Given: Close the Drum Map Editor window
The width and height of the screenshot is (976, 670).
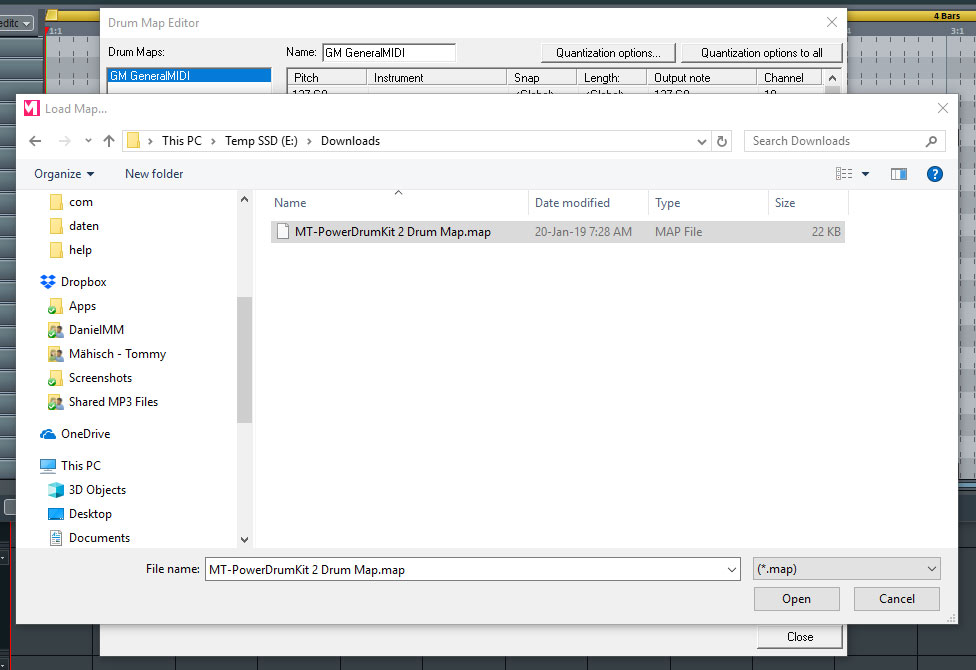Looking at the screenshot, I should (x=832, y=22).
